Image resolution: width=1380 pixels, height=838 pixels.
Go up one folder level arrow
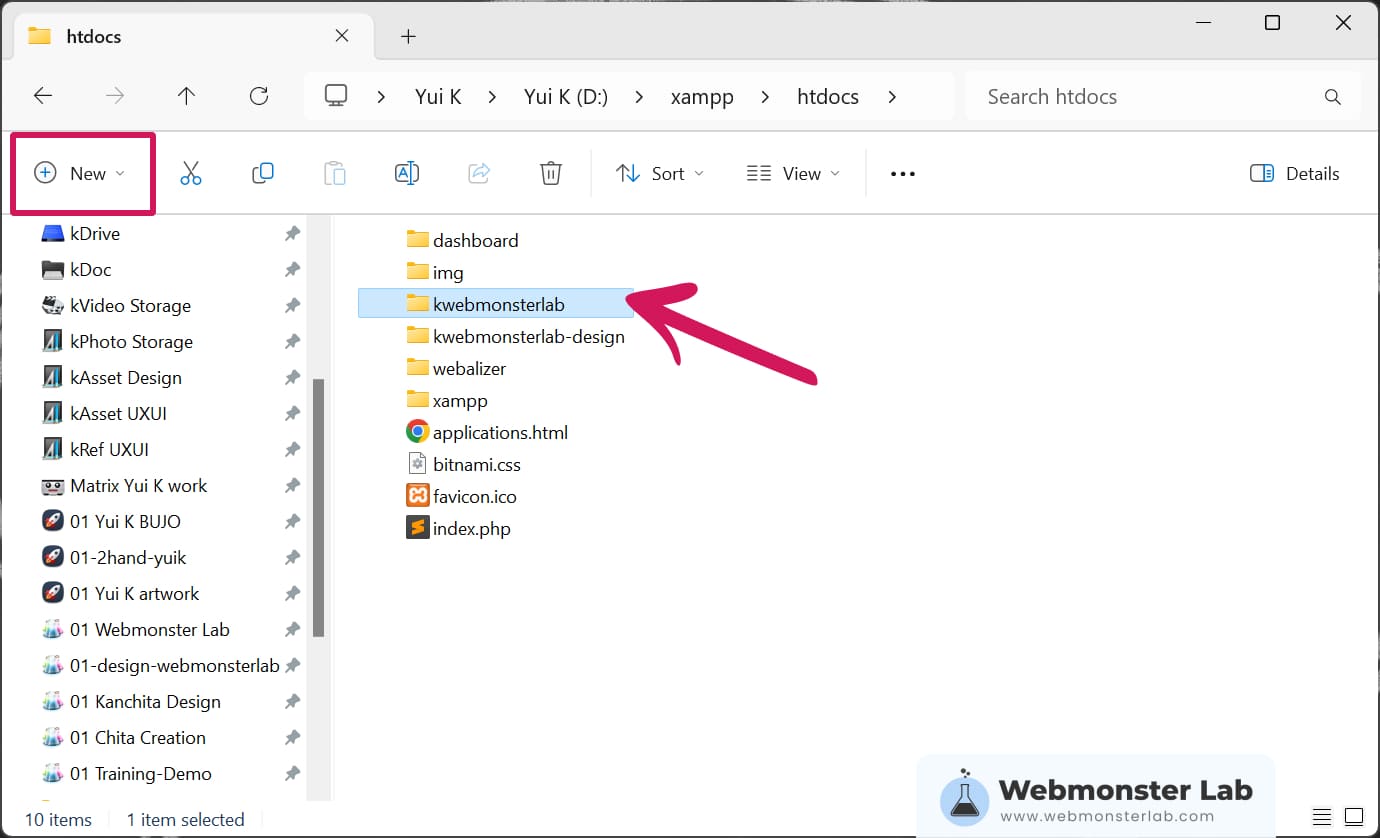[186, 97]
